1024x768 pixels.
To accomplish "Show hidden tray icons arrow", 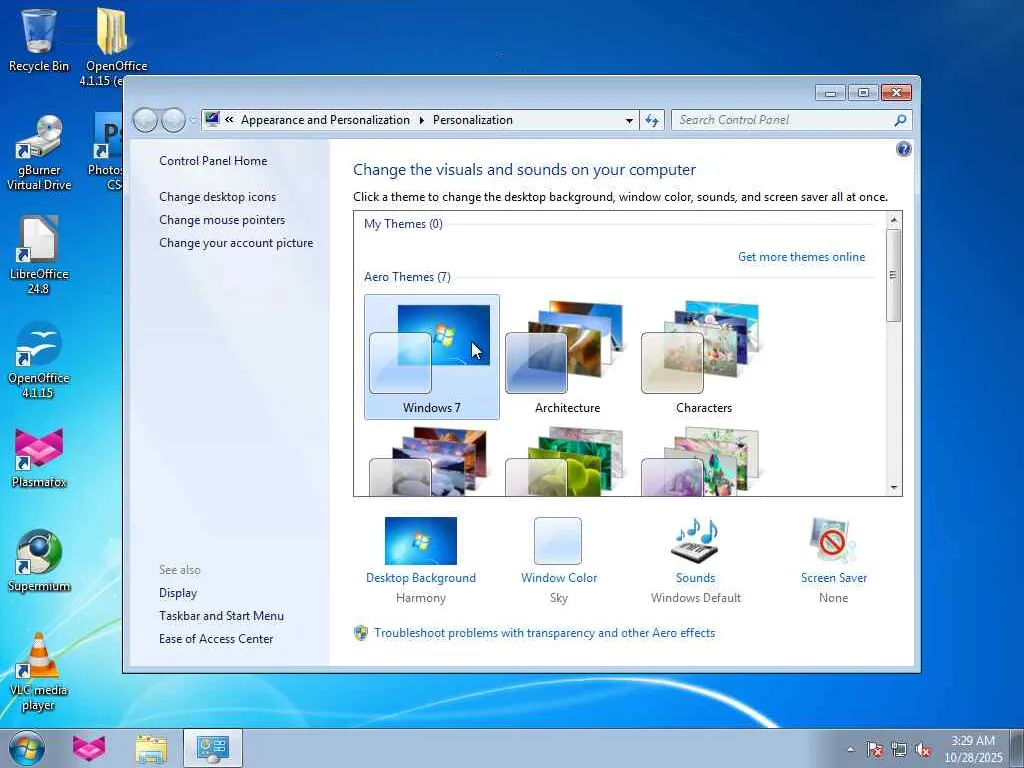I will point(850,749).
